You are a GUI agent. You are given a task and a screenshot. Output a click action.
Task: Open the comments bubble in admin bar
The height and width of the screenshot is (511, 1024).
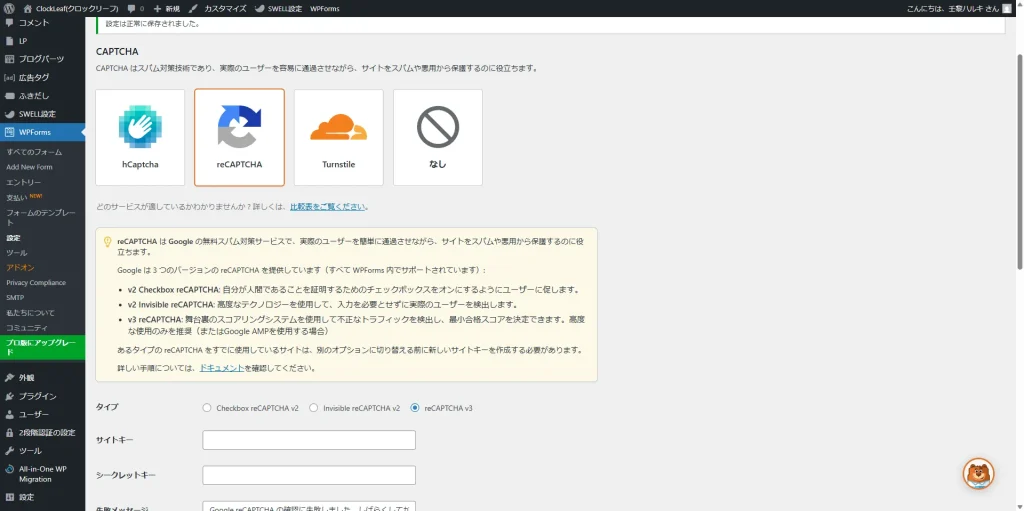pyautogui.click(x=135, y=8)
